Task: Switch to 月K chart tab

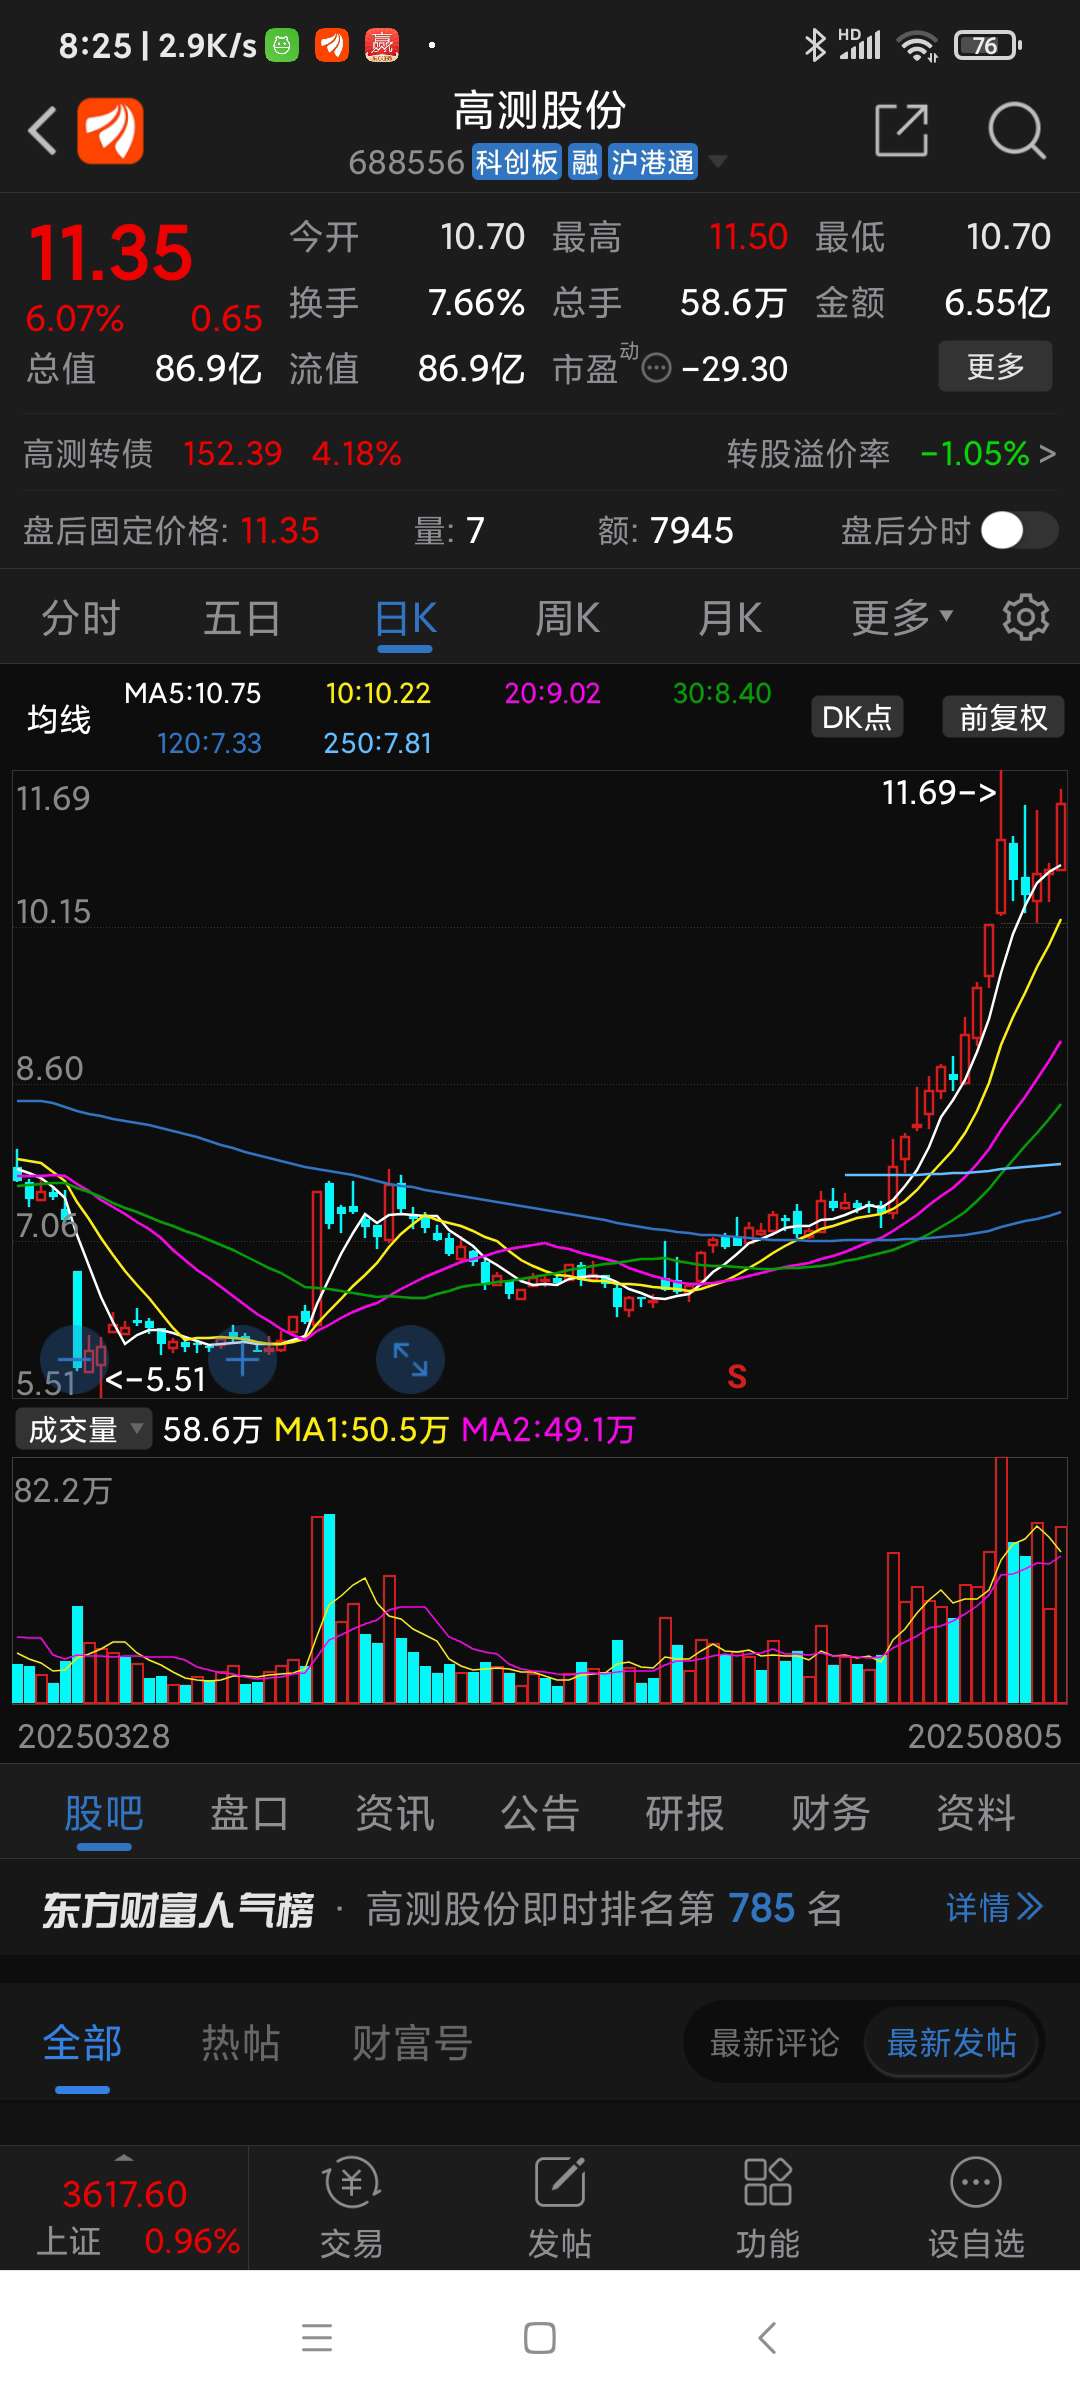Action: pos(730,617)
